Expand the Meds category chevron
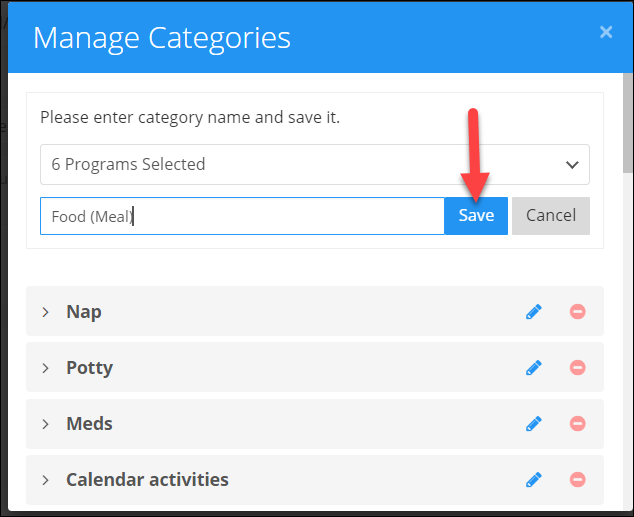 click(45, 424)
